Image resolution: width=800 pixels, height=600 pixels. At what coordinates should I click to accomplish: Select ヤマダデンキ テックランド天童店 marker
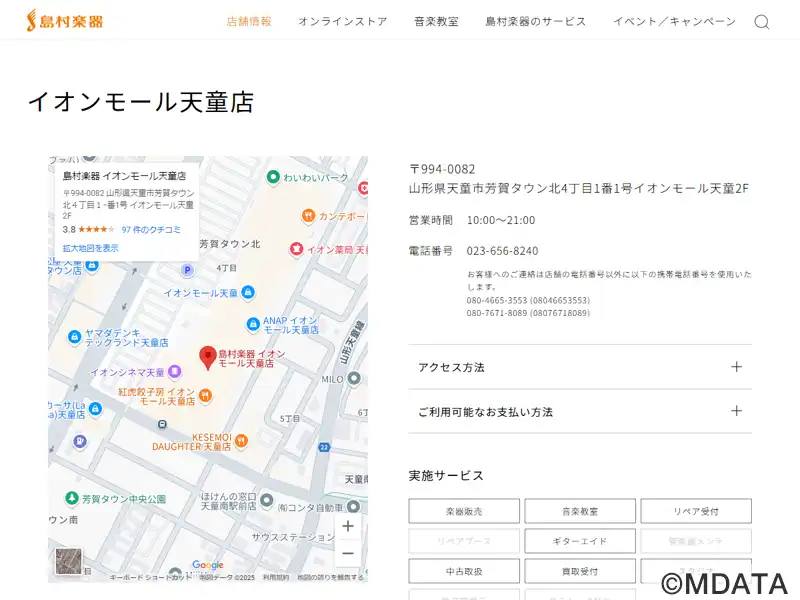pyautogui.click(x=74, y=337)
